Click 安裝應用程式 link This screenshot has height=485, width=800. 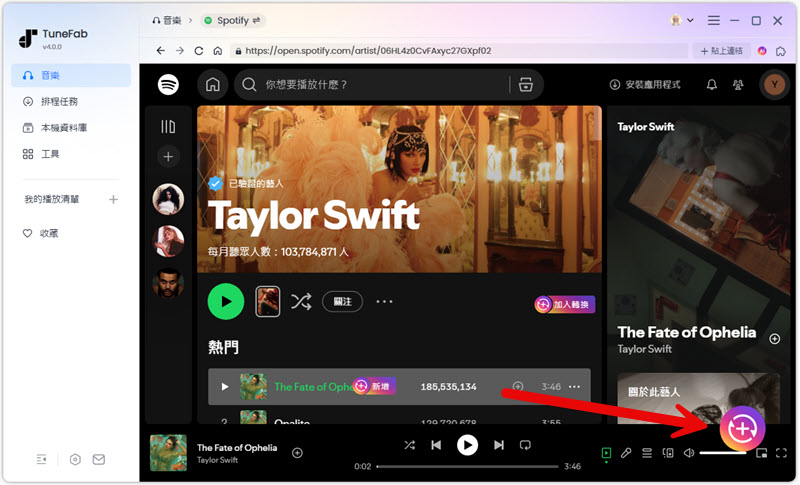click(x=645, y=85)
